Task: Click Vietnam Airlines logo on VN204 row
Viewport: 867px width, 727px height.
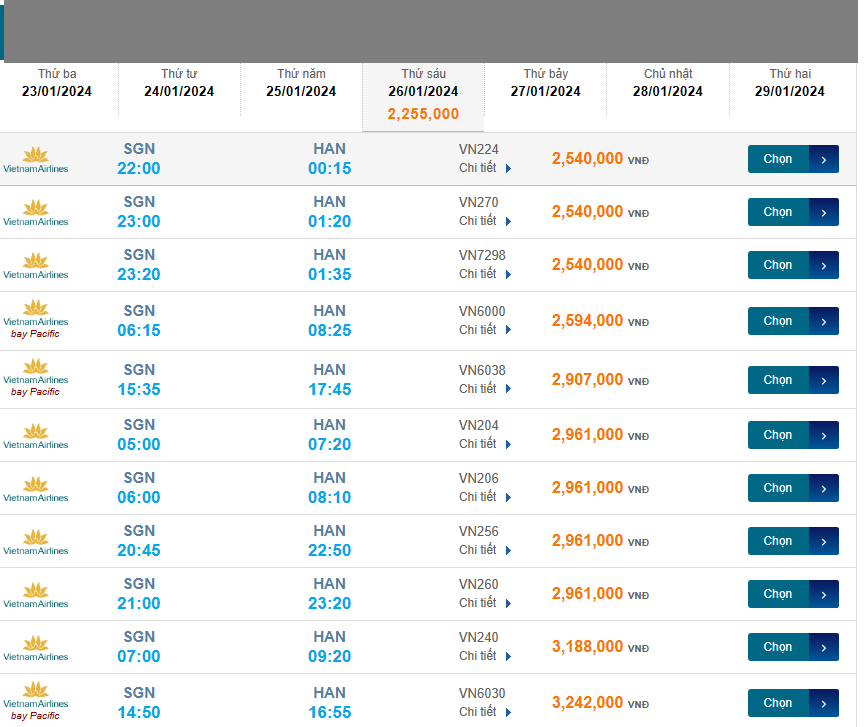Action: (36, 436)
